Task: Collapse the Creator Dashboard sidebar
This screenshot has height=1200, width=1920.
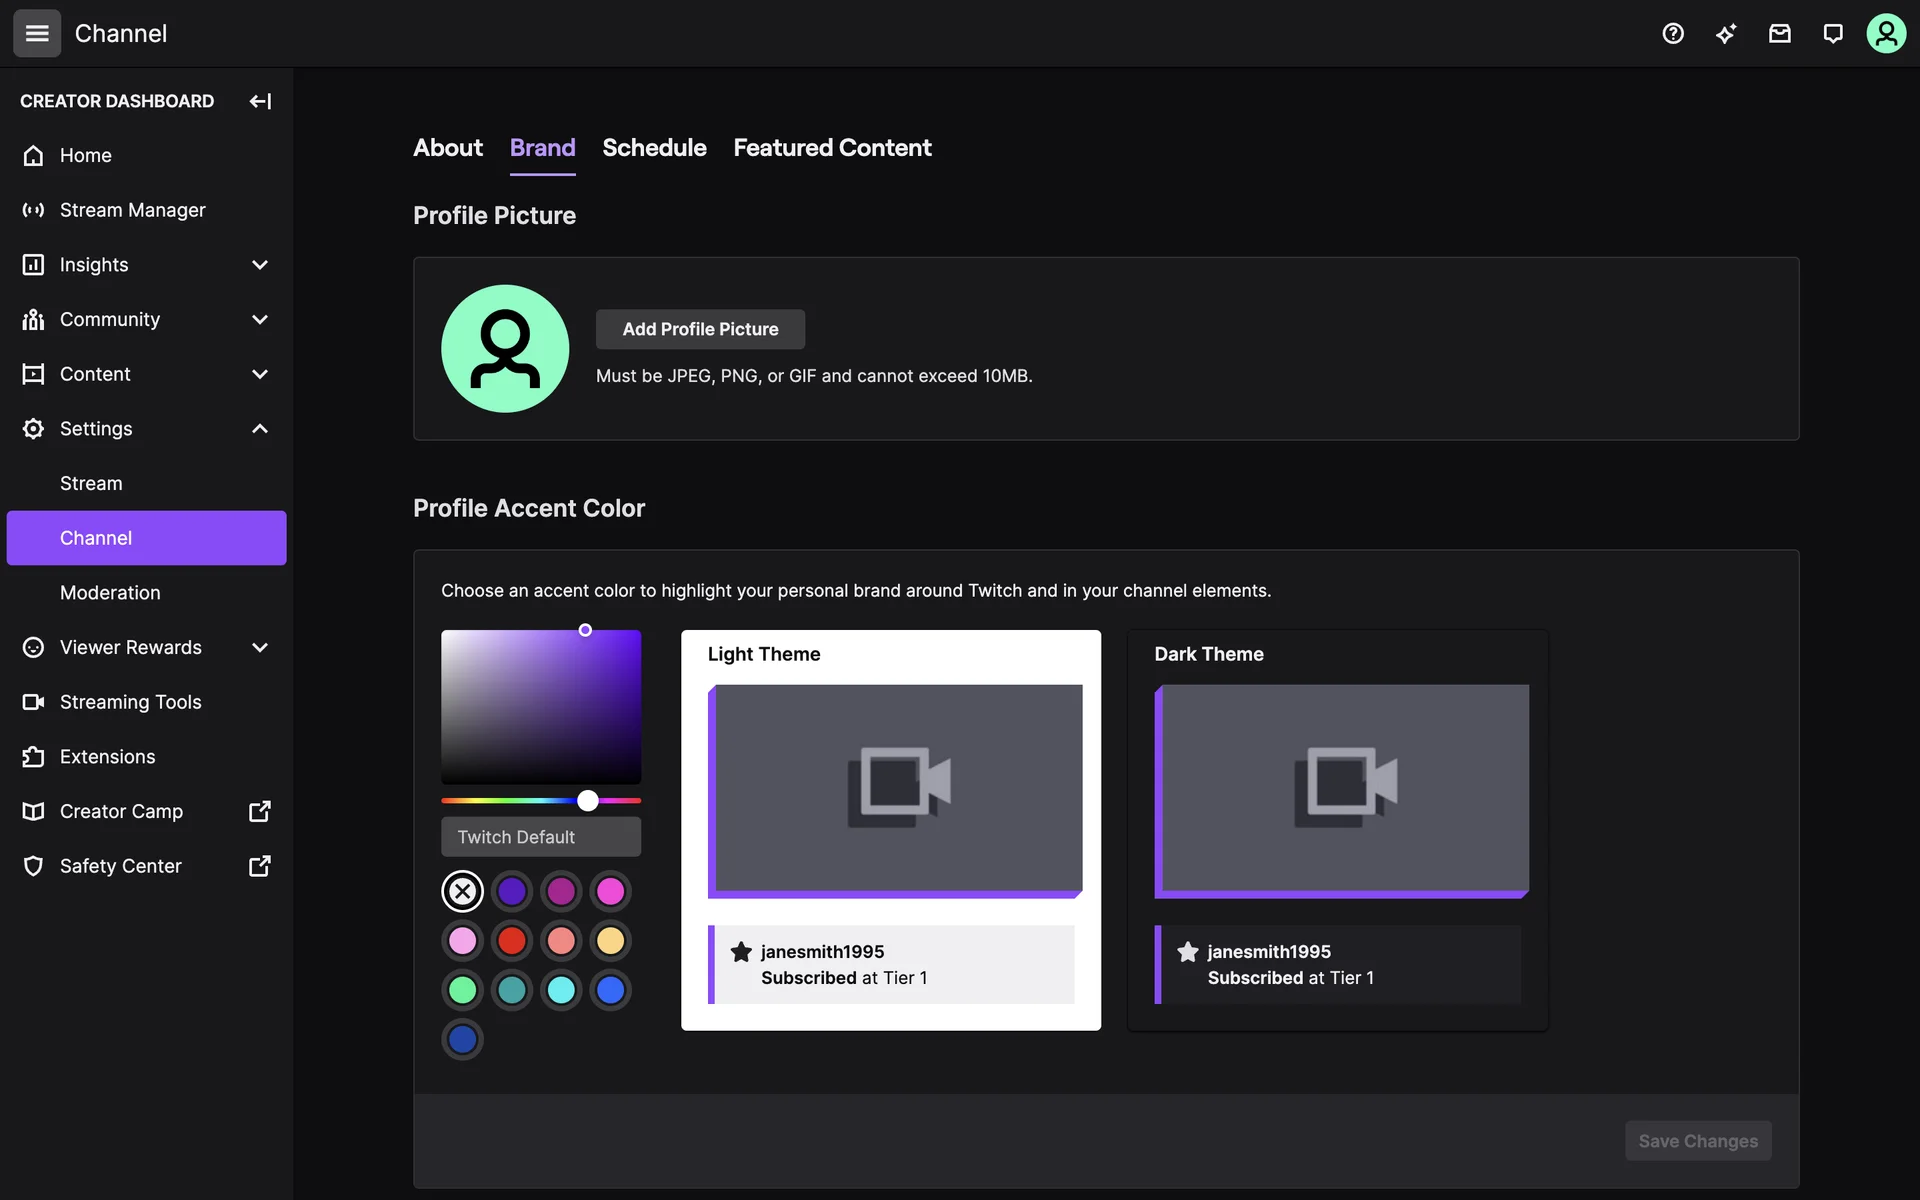Action: point(260,101)
